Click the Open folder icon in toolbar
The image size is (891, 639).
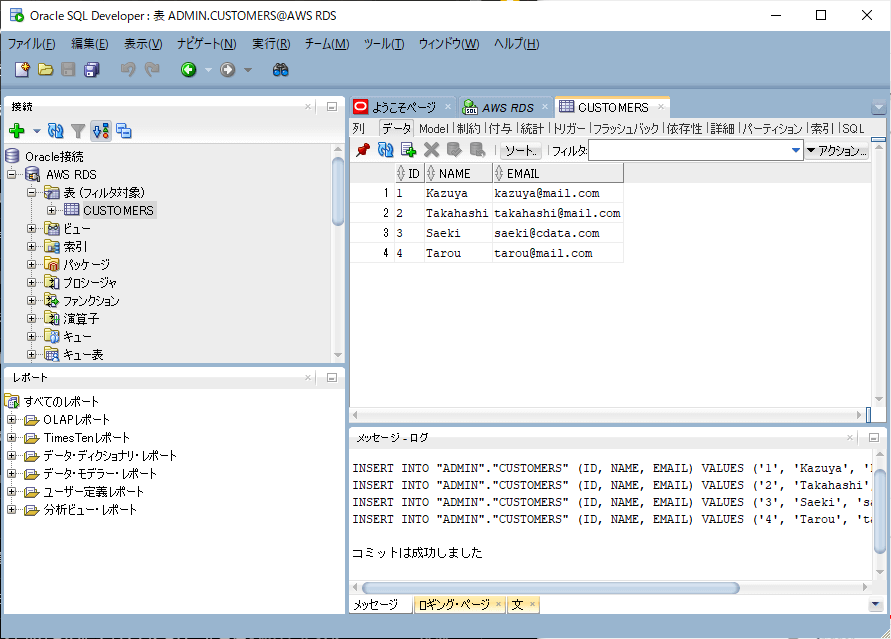[x=45, y=70]
